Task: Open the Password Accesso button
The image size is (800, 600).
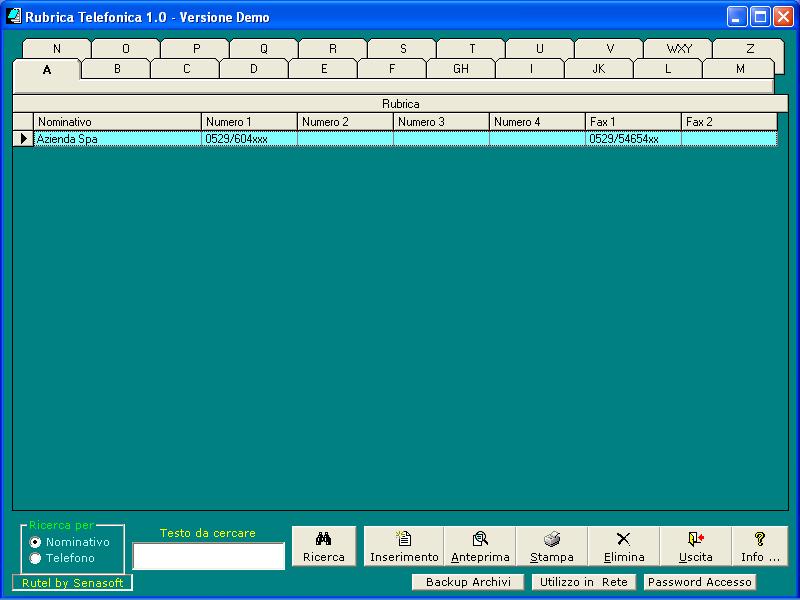Action: point(699,582)
